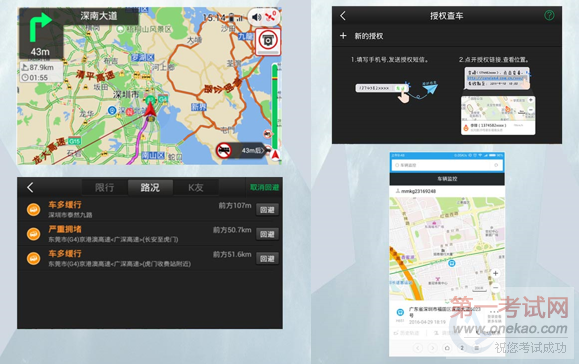
Task: Select the 路况 tab
Action: pos(150,188)
